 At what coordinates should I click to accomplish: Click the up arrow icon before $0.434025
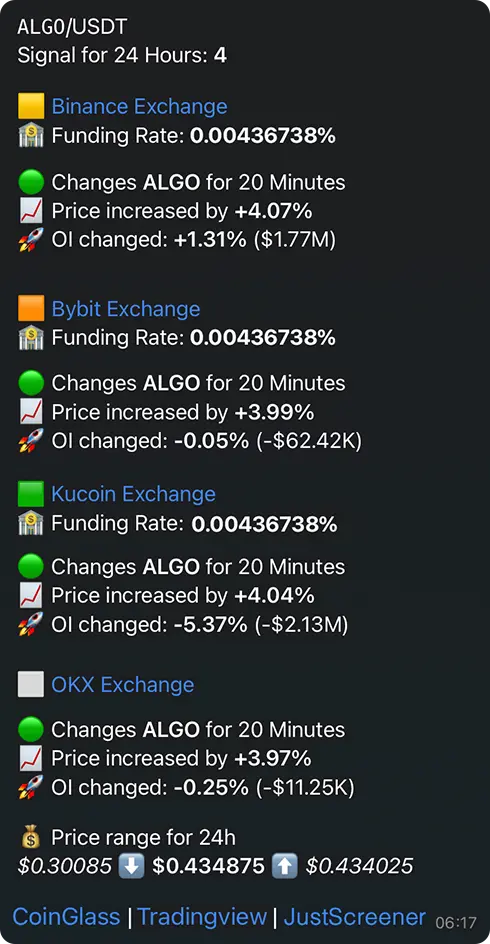point(285,866)
